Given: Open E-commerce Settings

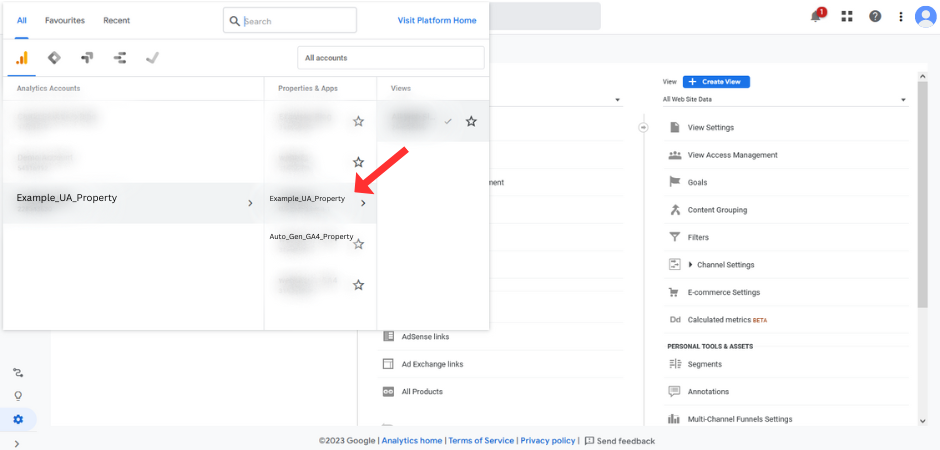Looking at the screenshot, I should [x=724, y=292].
